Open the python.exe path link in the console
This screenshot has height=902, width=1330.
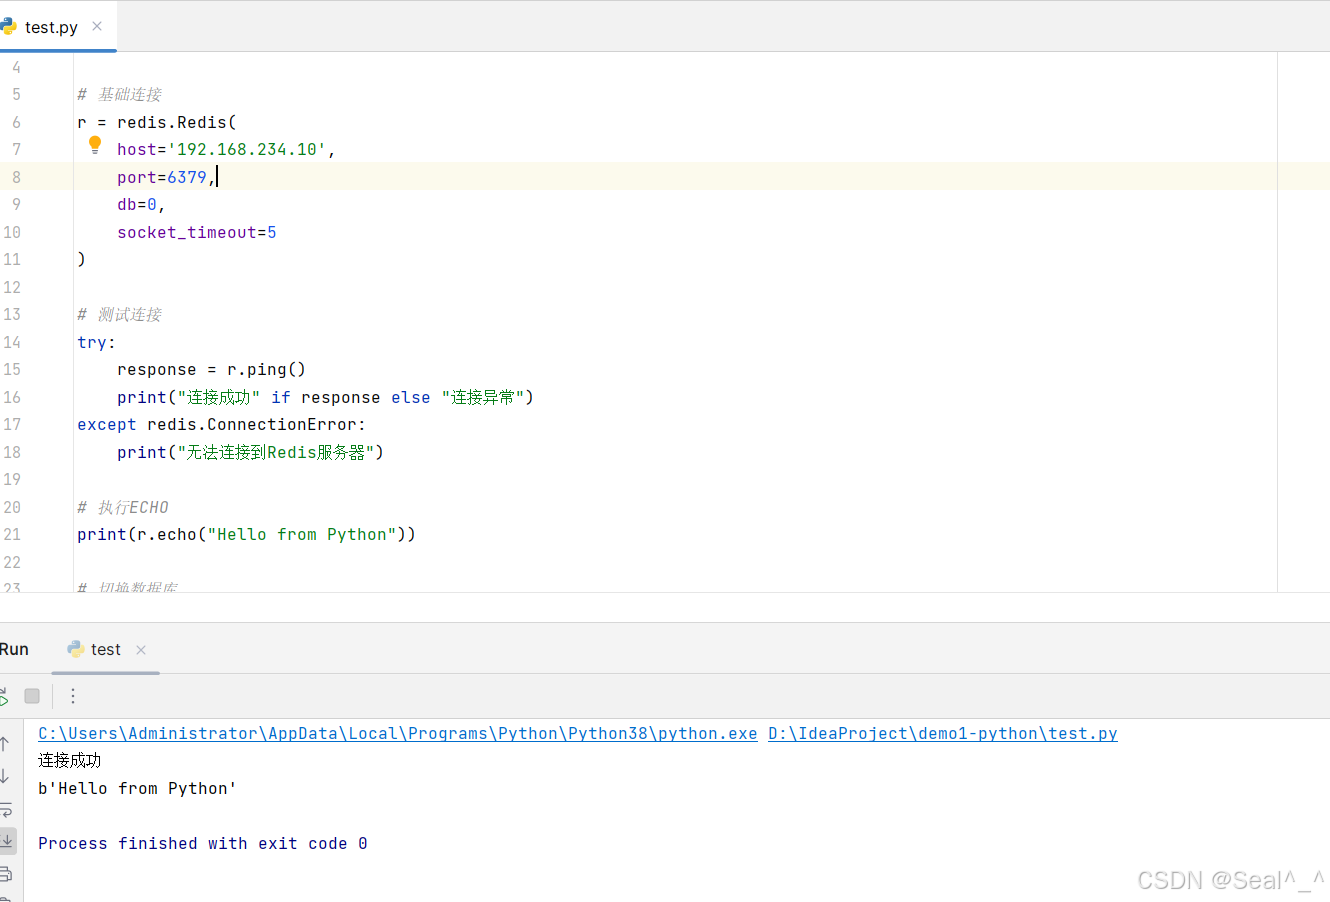(x=395, y=733)
